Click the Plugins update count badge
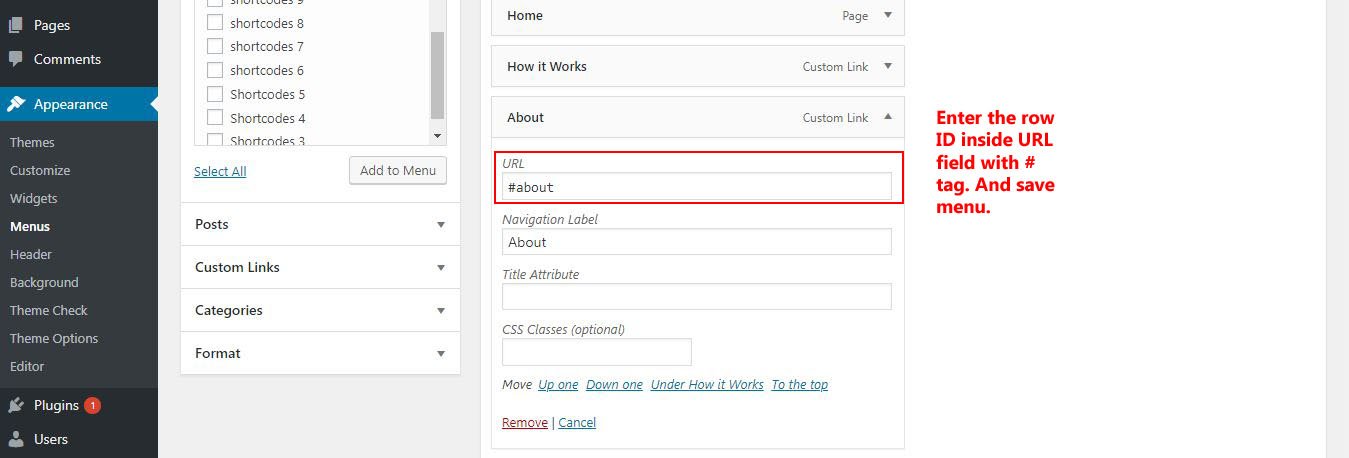This screenshot has height=458, width=1349. click(92, 405)
